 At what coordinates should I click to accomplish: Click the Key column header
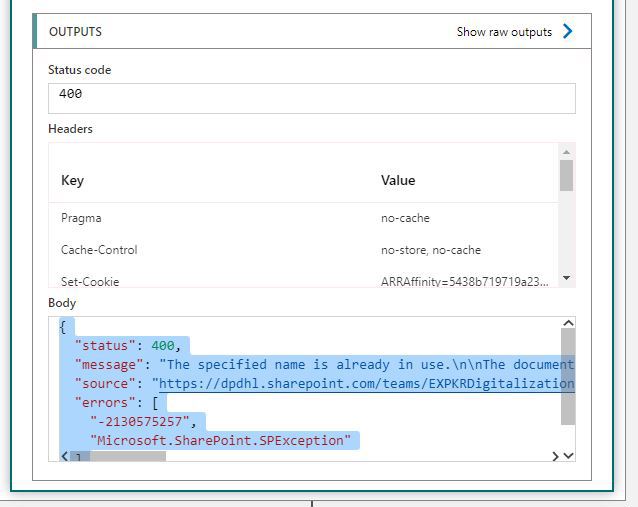(x=72, y=180)
